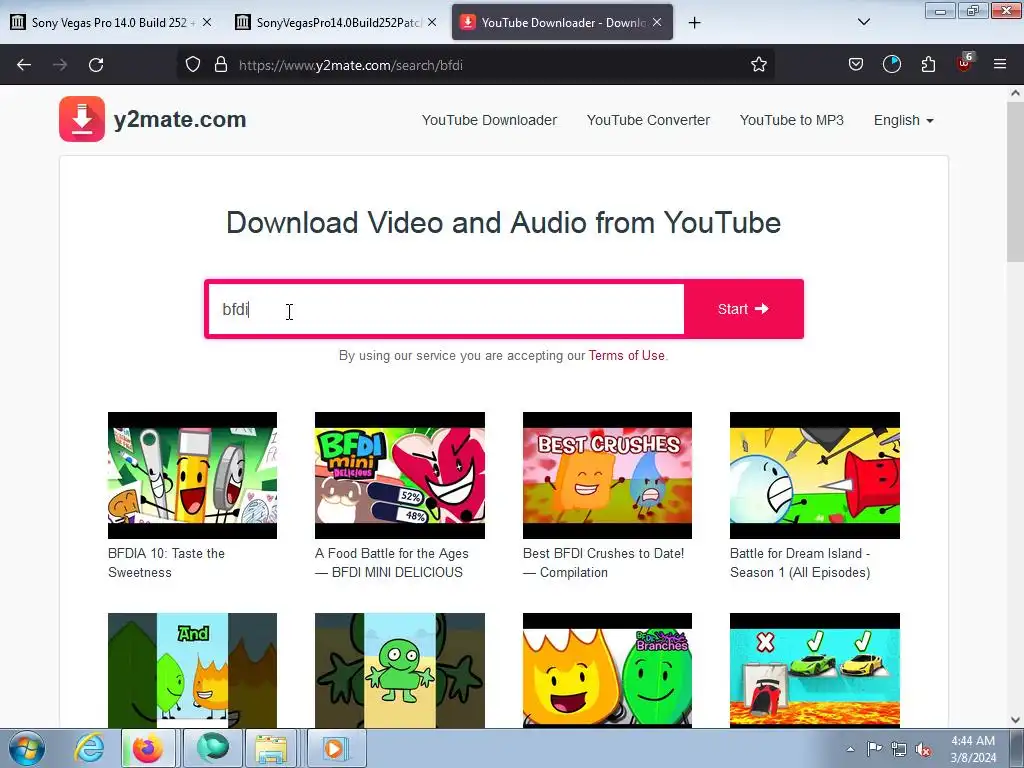Open the Pocket save icon
This screenshot has width=1024, height=768.
pyautogui.click(x=856, y=65)
